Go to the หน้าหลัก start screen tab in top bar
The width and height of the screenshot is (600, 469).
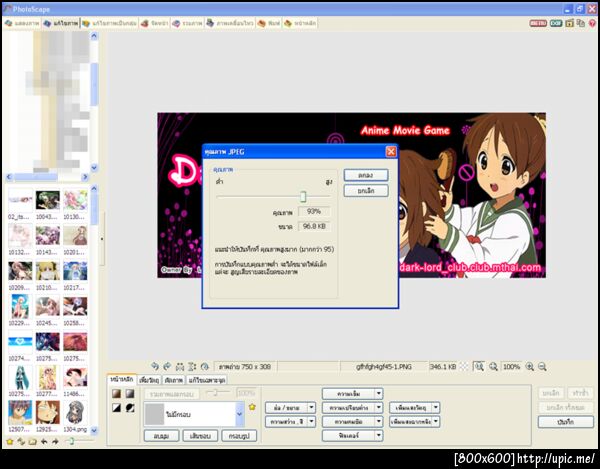300,23
